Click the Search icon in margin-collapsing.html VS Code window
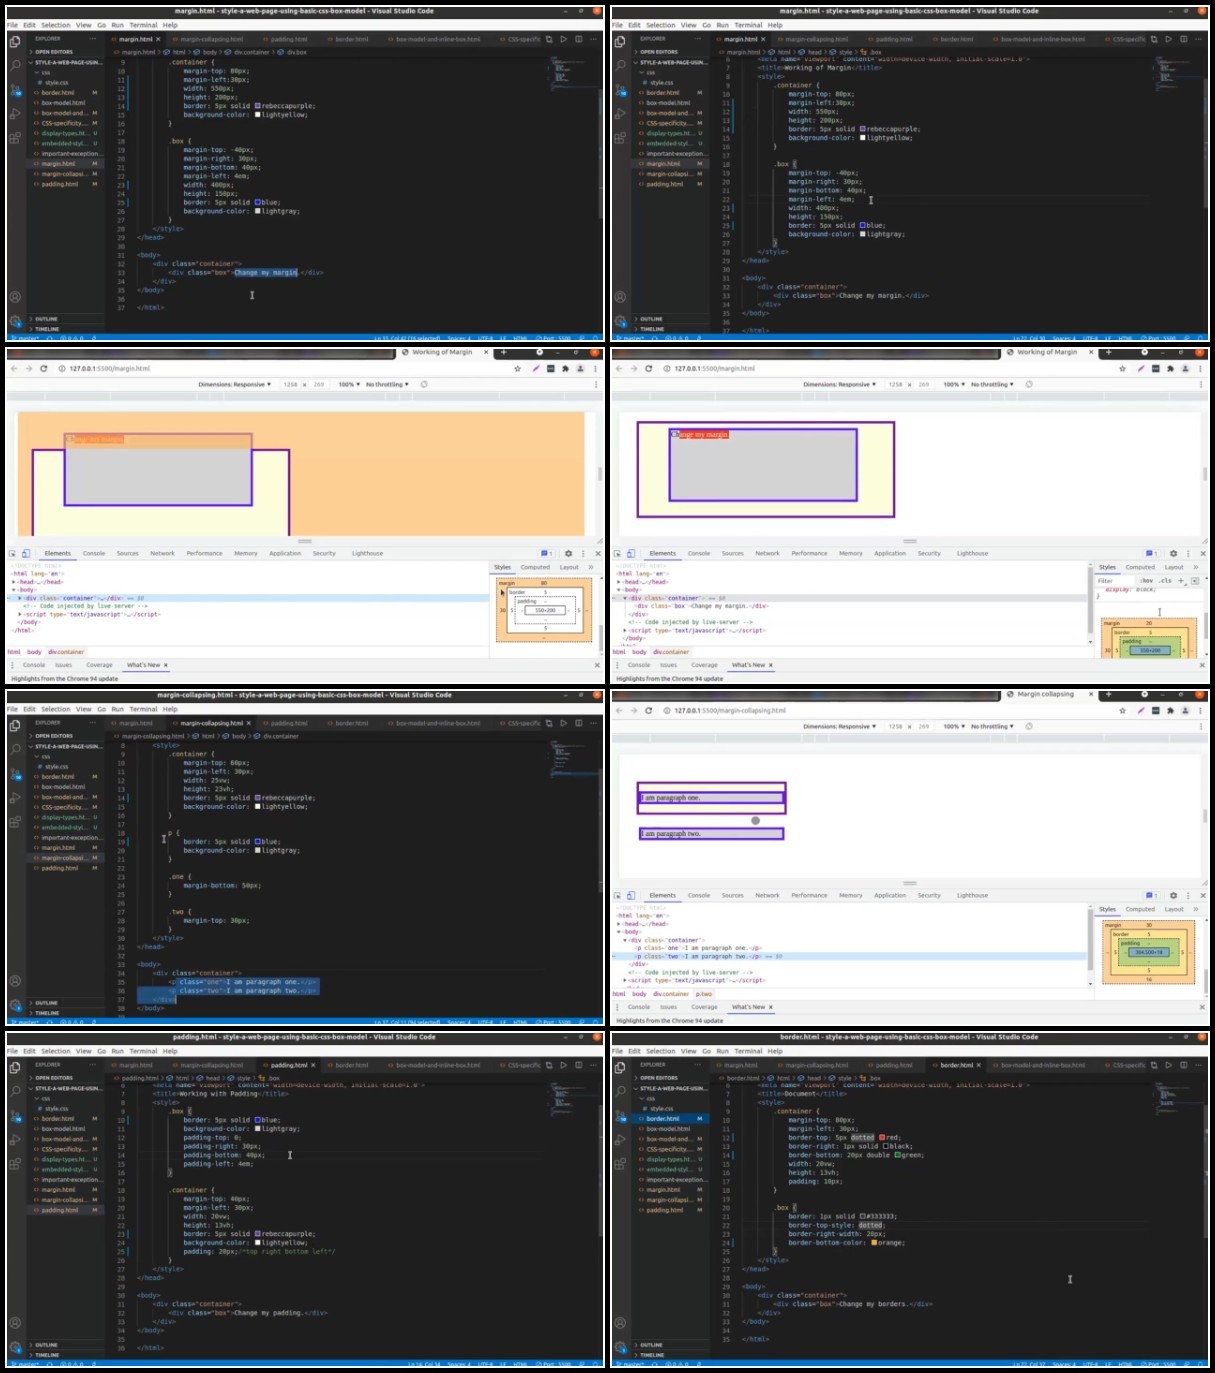This screenshot has width=1215, height=1373. 15,749
